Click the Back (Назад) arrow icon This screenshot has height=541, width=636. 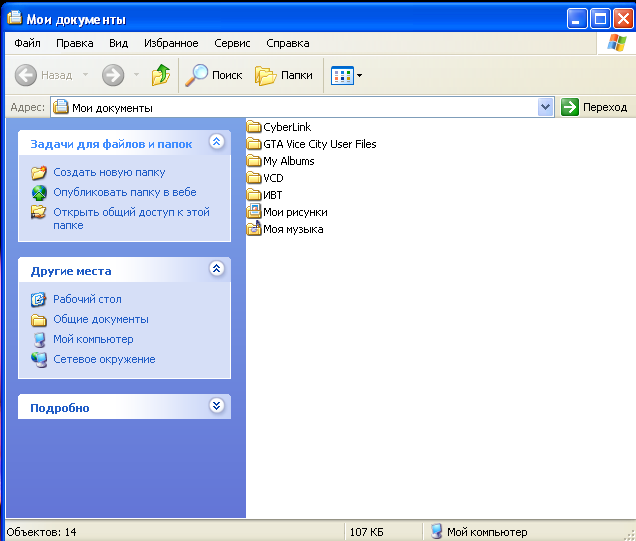(26, 75)
